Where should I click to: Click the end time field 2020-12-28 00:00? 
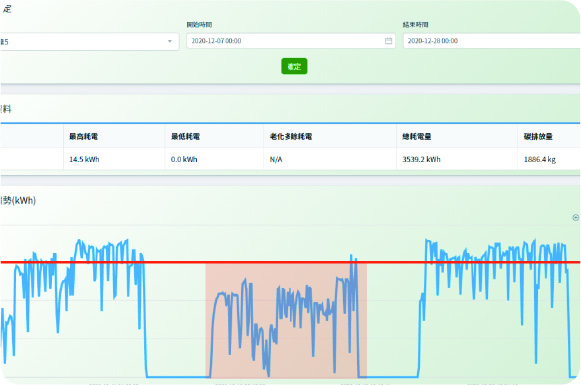click(x=492, y=41)
